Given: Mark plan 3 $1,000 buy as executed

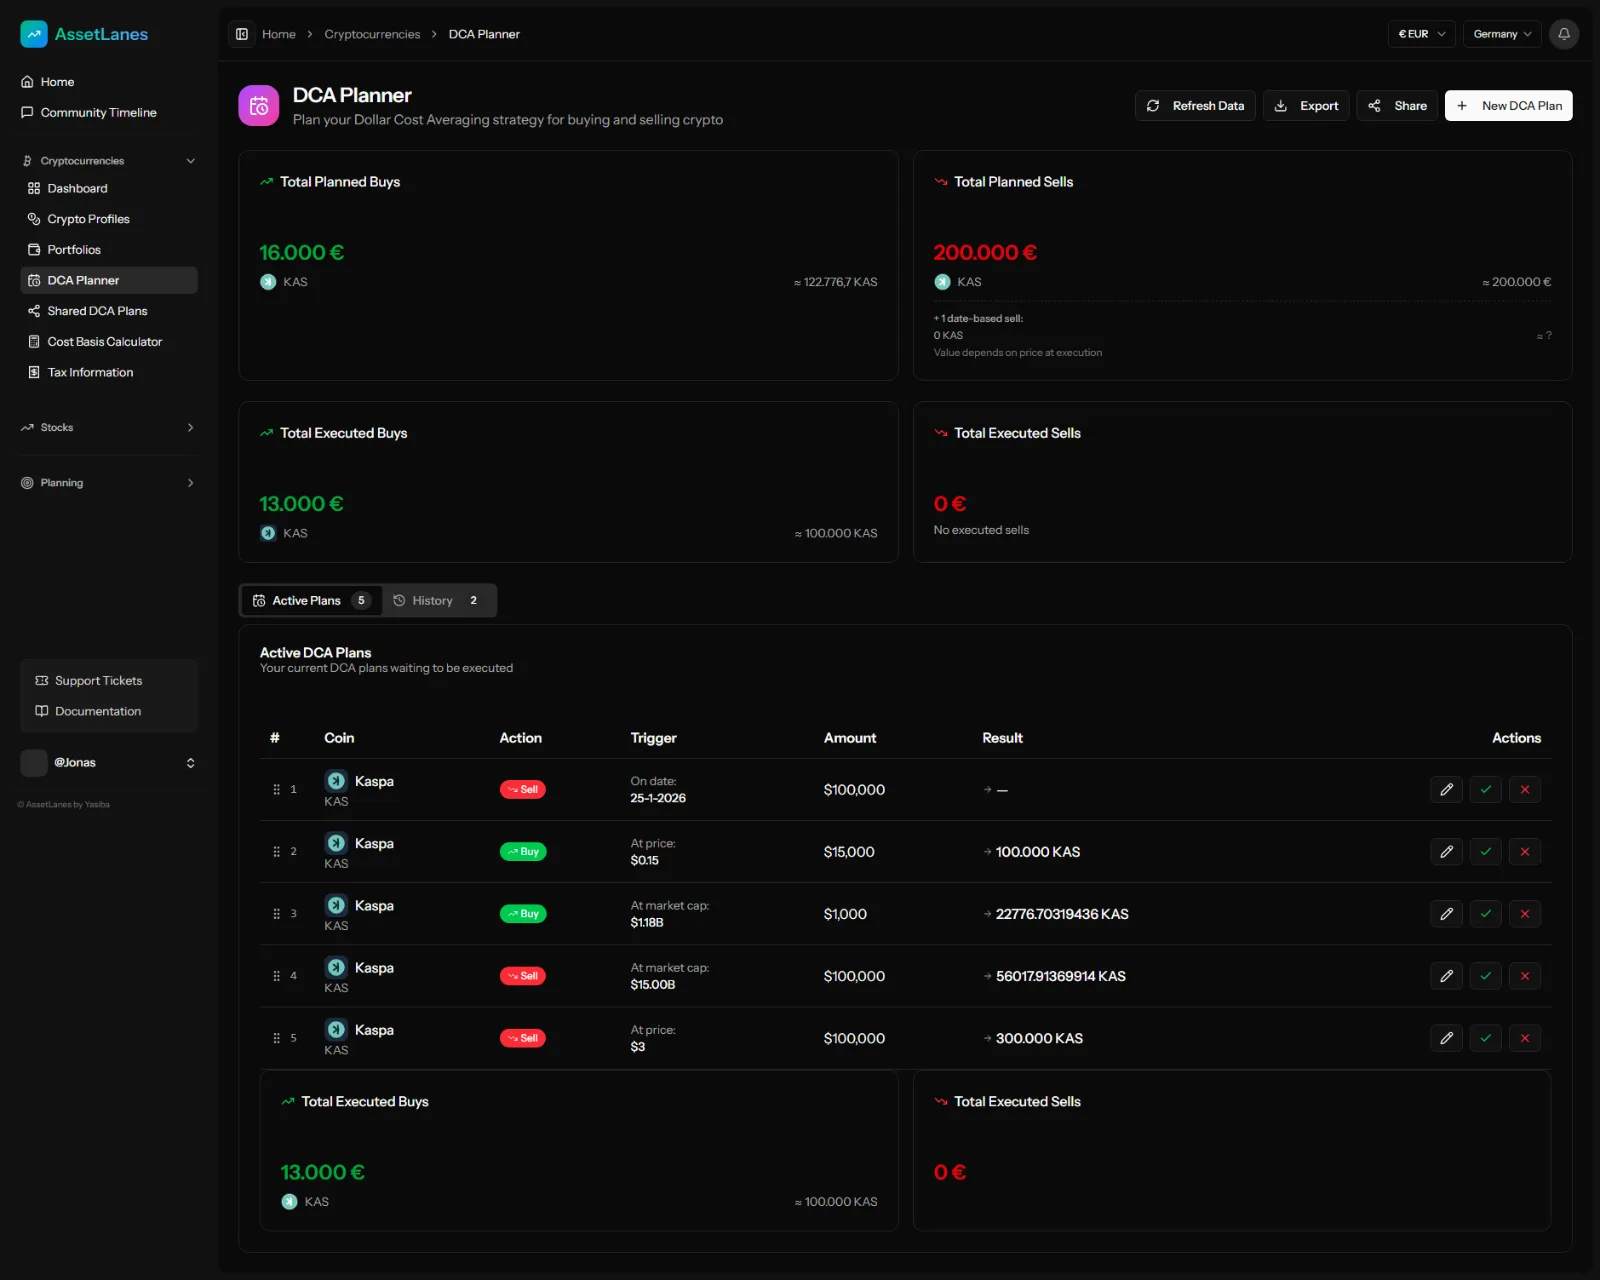Looking at the screenshot, I should (1486, 914).
